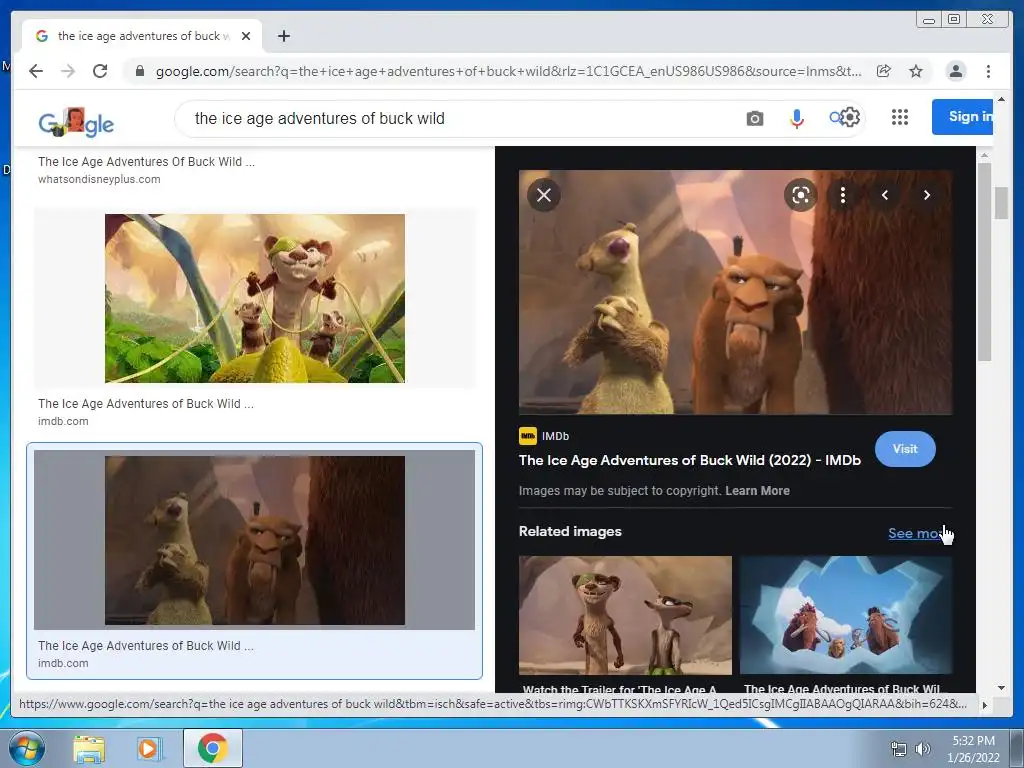Screen dimensions: 1024x768
Task: Click the Visit button
Action: click(904, 449)
